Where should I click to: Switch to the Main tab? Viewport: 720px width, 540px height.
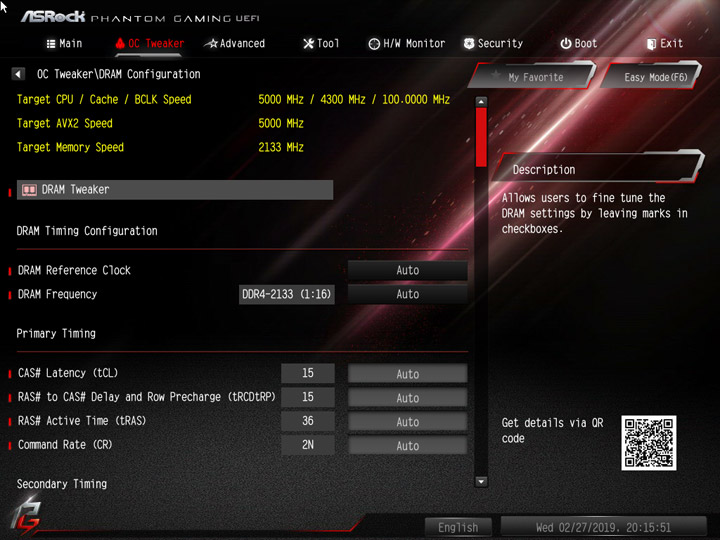pyautogui.click(x=64, y=44)
